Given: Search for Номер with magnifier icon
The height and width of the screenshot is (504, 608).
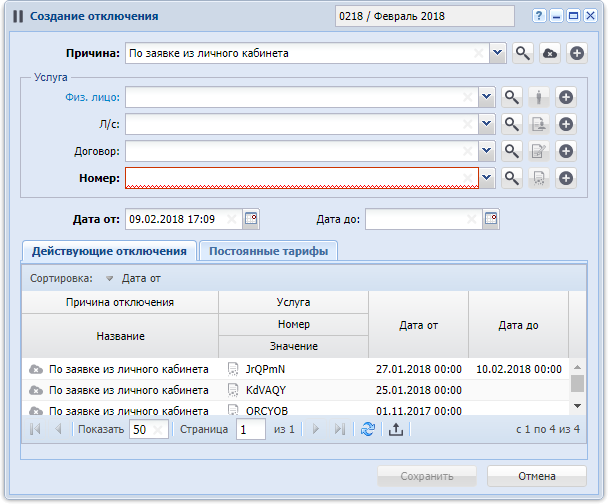Looking at the screenshot, I should 511,178.
